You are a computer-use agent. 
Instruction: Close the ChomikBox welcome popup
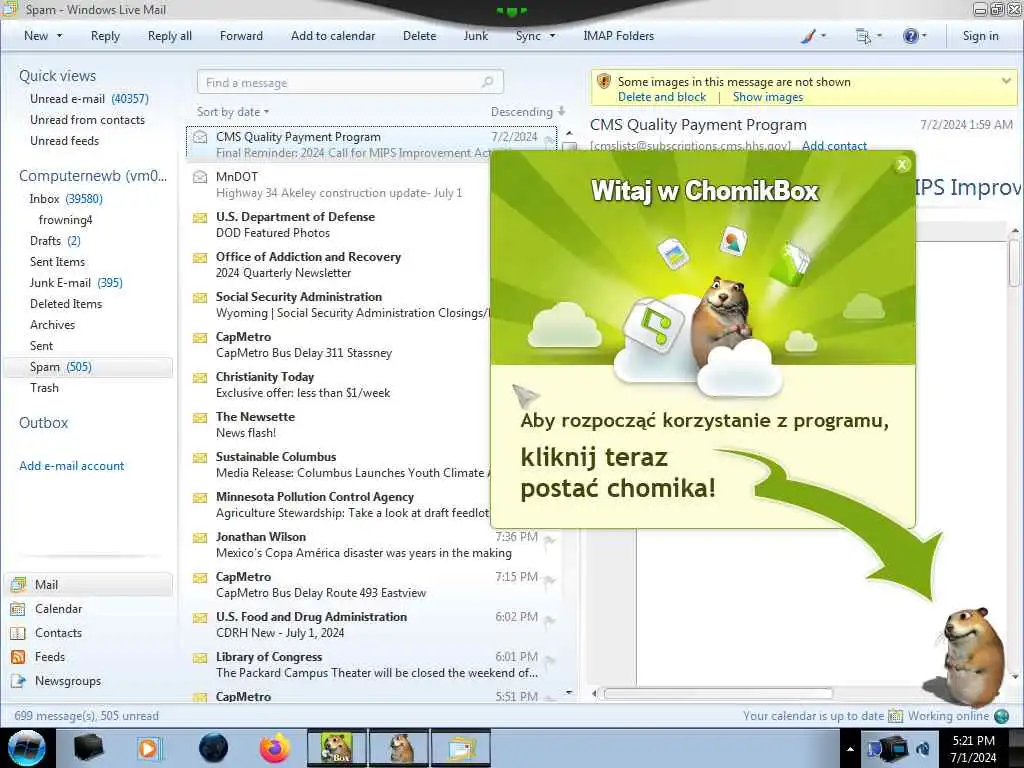(x=902, y=165)
